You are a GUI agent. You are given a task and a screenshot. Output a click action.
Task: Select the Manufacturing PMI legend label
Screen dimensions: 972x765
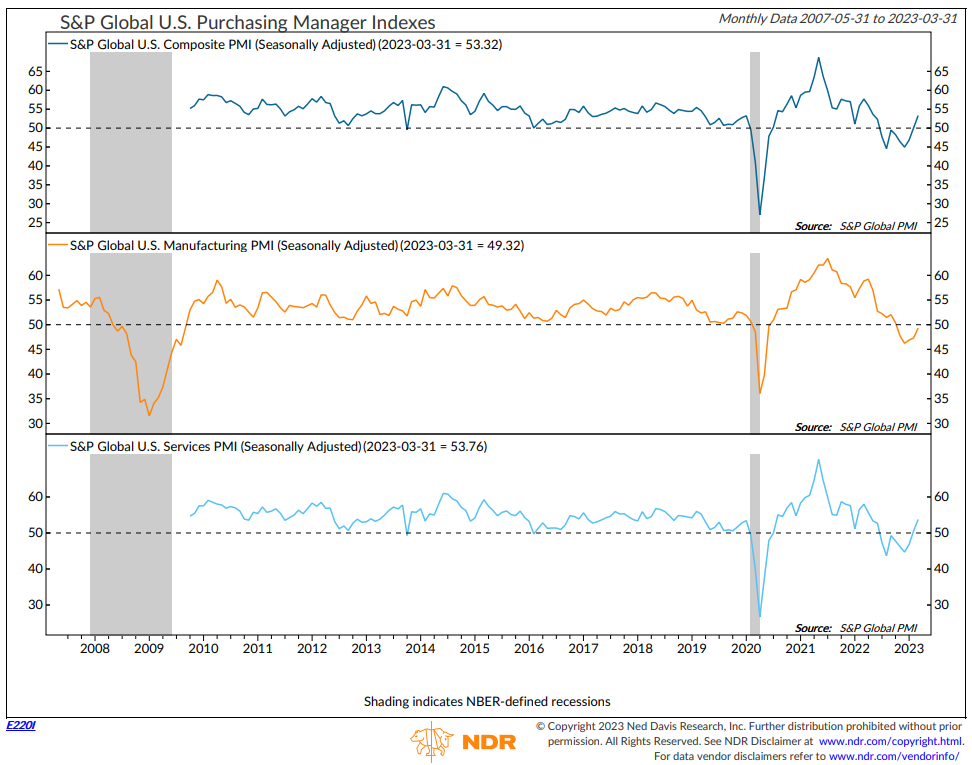click(297, 245)
